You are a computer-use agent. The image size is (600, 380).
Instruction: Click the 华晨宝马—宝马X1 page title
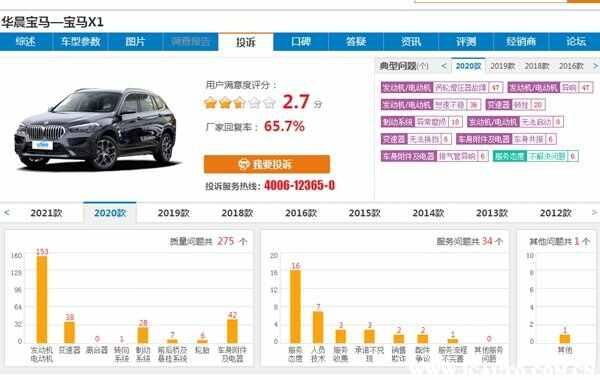pyautogui.click(x=52, y=22)
